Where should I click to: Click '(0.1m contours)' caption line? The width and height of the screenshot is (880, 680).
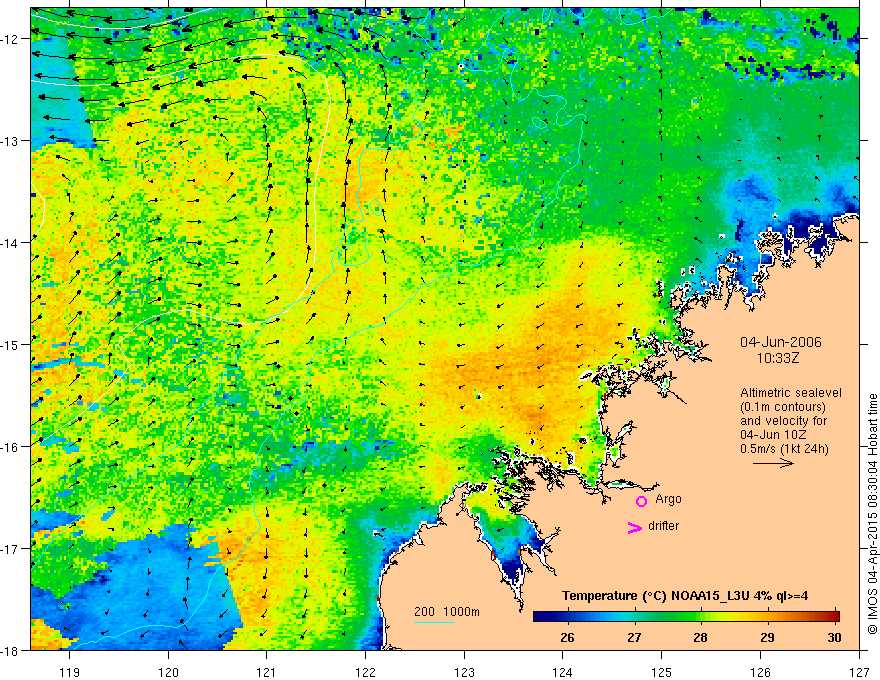783,407
